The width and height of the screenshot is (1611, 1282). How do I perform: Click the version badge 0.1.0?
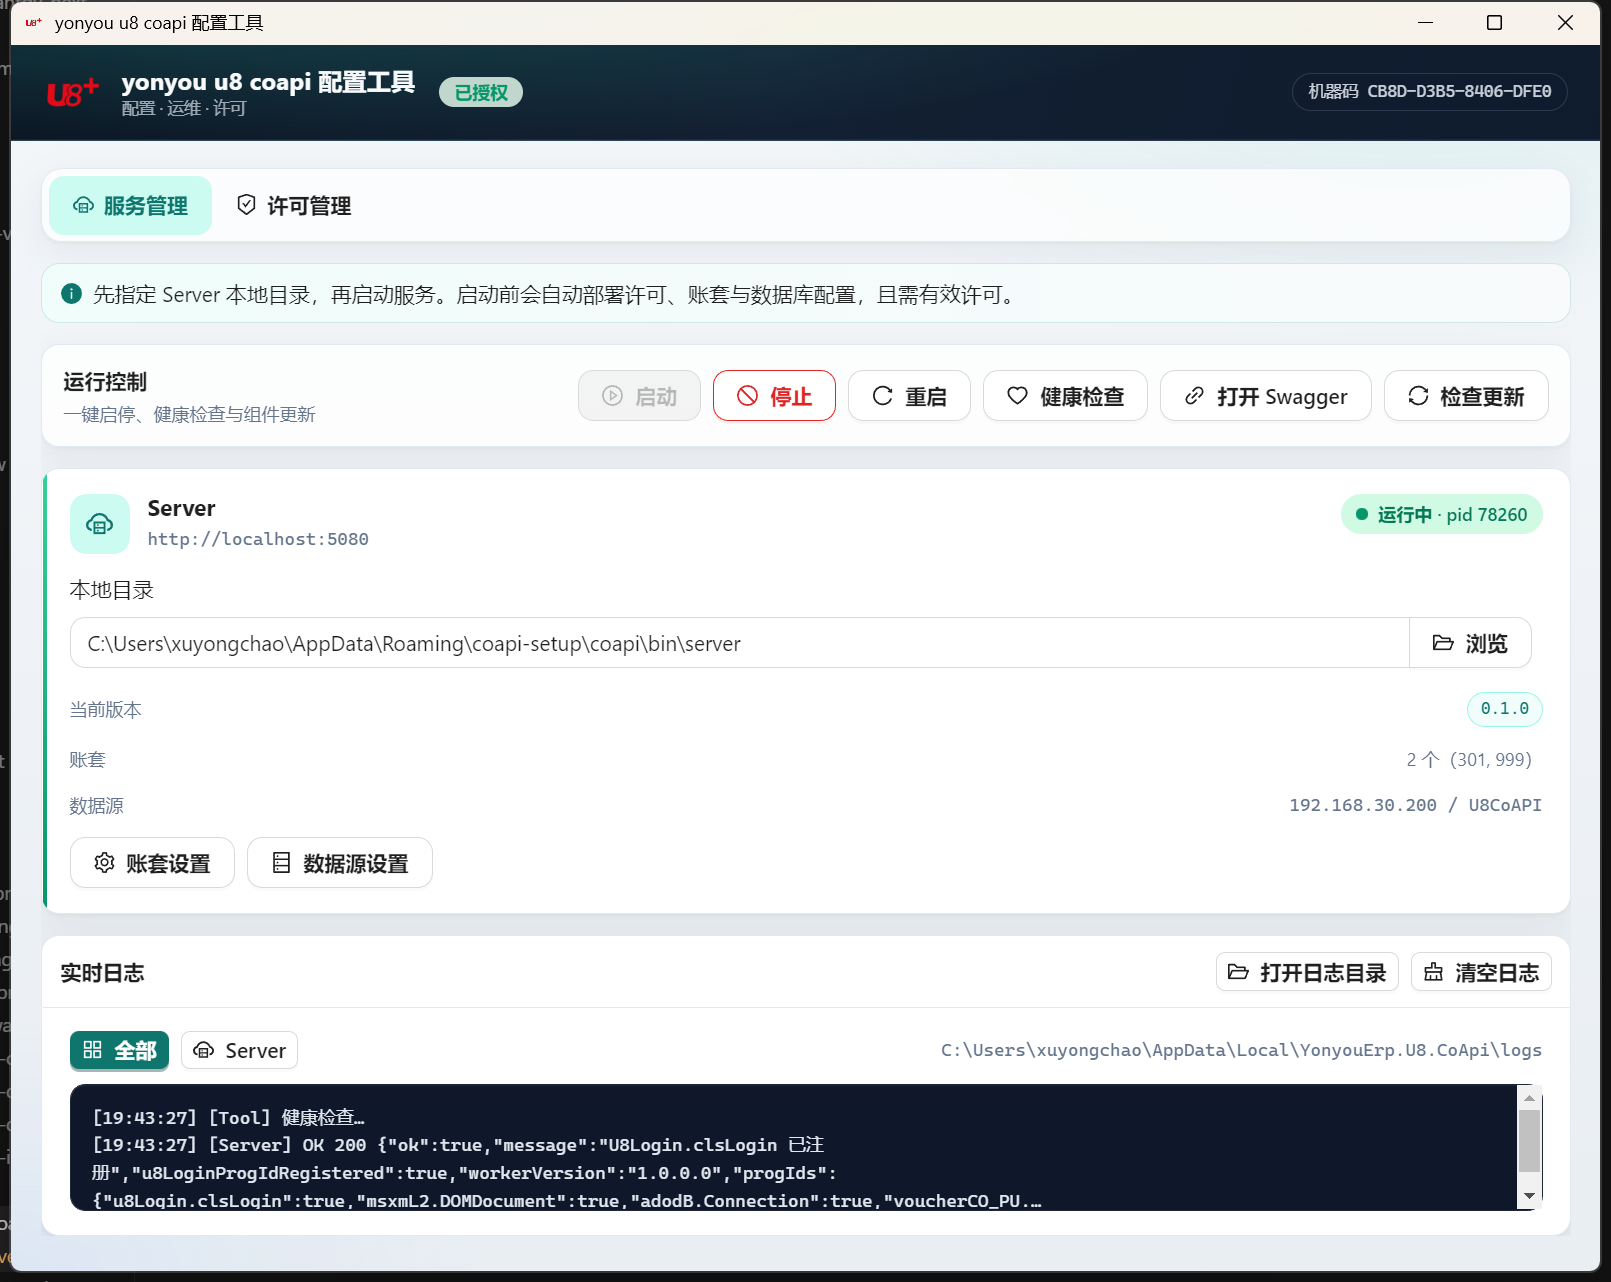pos(1504,708)
